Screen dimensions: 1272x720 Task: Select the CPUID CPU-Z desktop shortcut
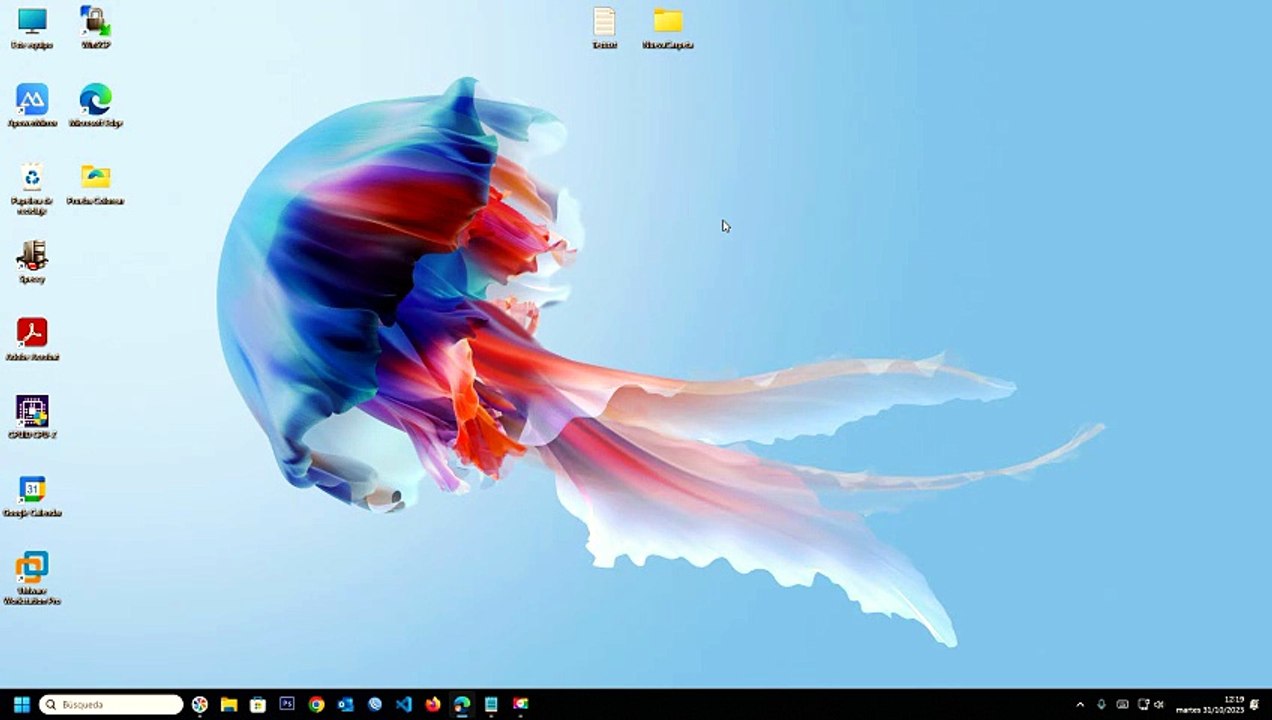click(32, 418)
